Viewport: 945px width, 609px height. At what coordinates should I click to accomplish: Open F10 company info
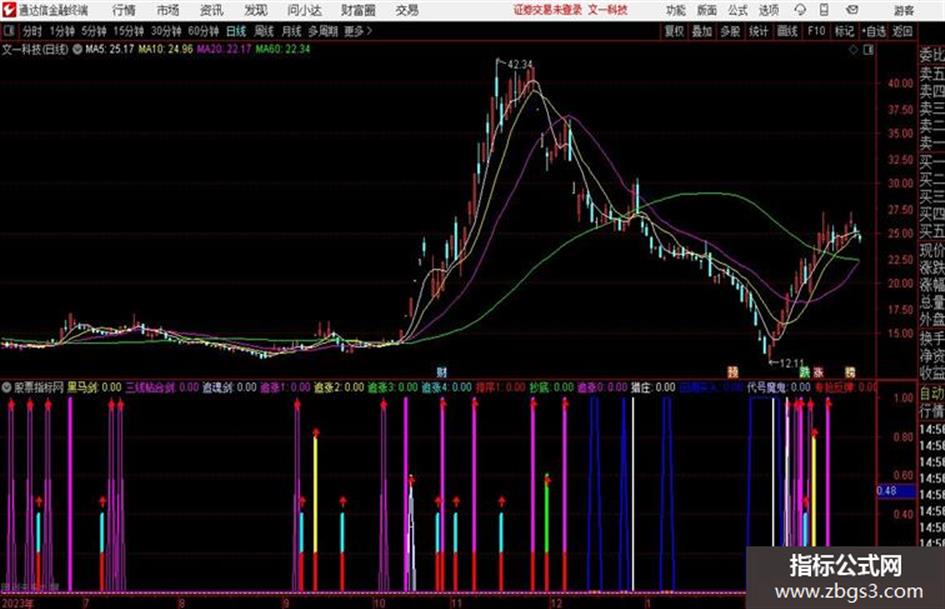click(x=816, y=31)
